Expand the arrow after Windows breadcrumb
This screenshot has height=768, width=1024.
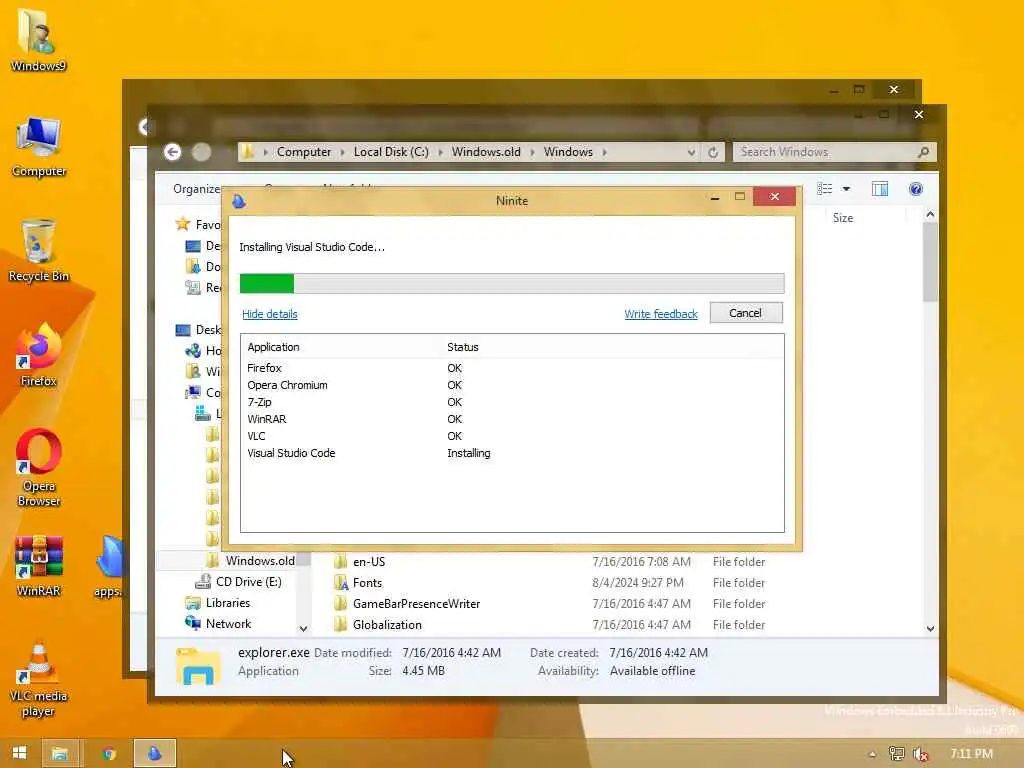click(605, 152)
